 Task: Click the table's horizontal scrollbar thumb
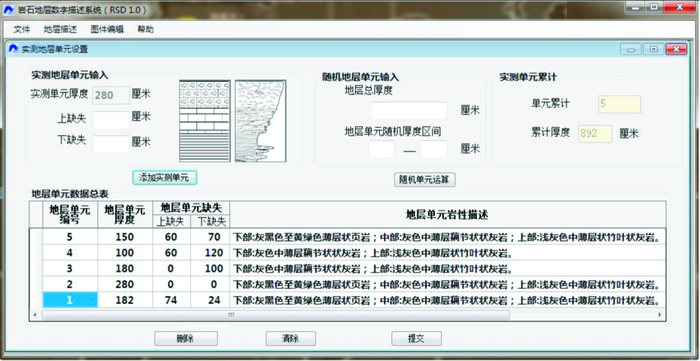275,315
